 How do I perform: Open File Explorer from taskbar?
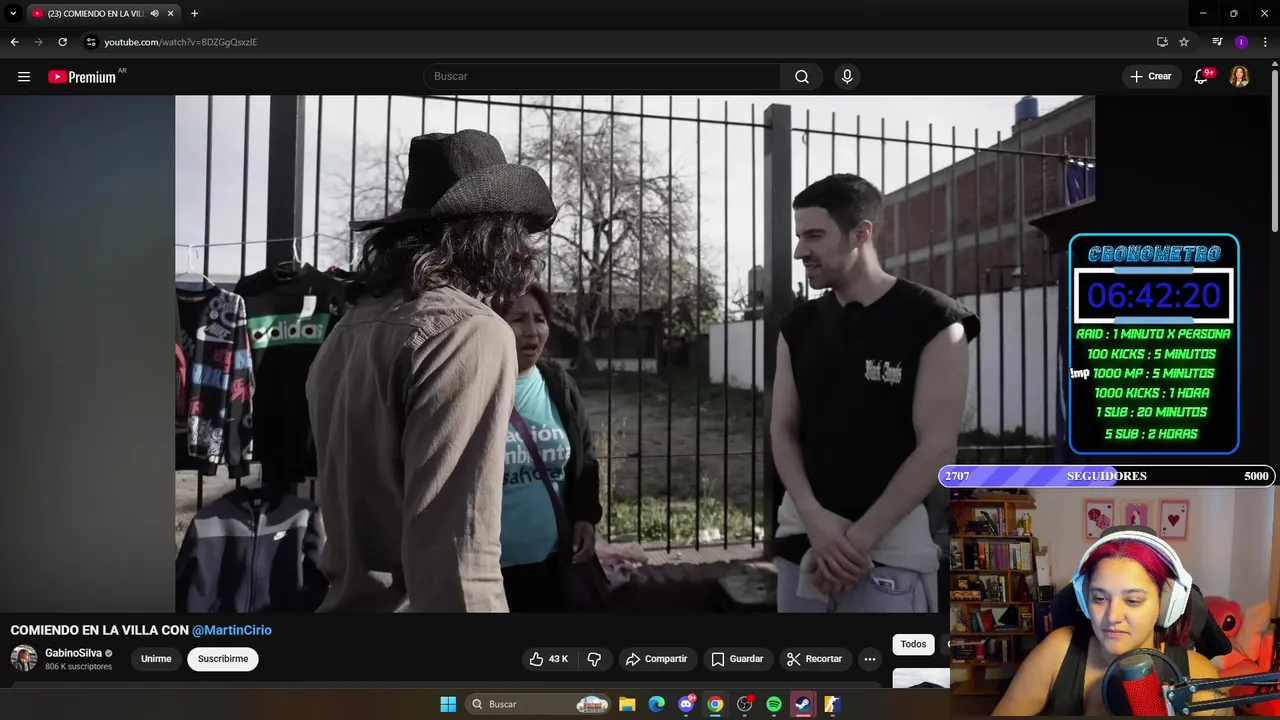[627, 704]
